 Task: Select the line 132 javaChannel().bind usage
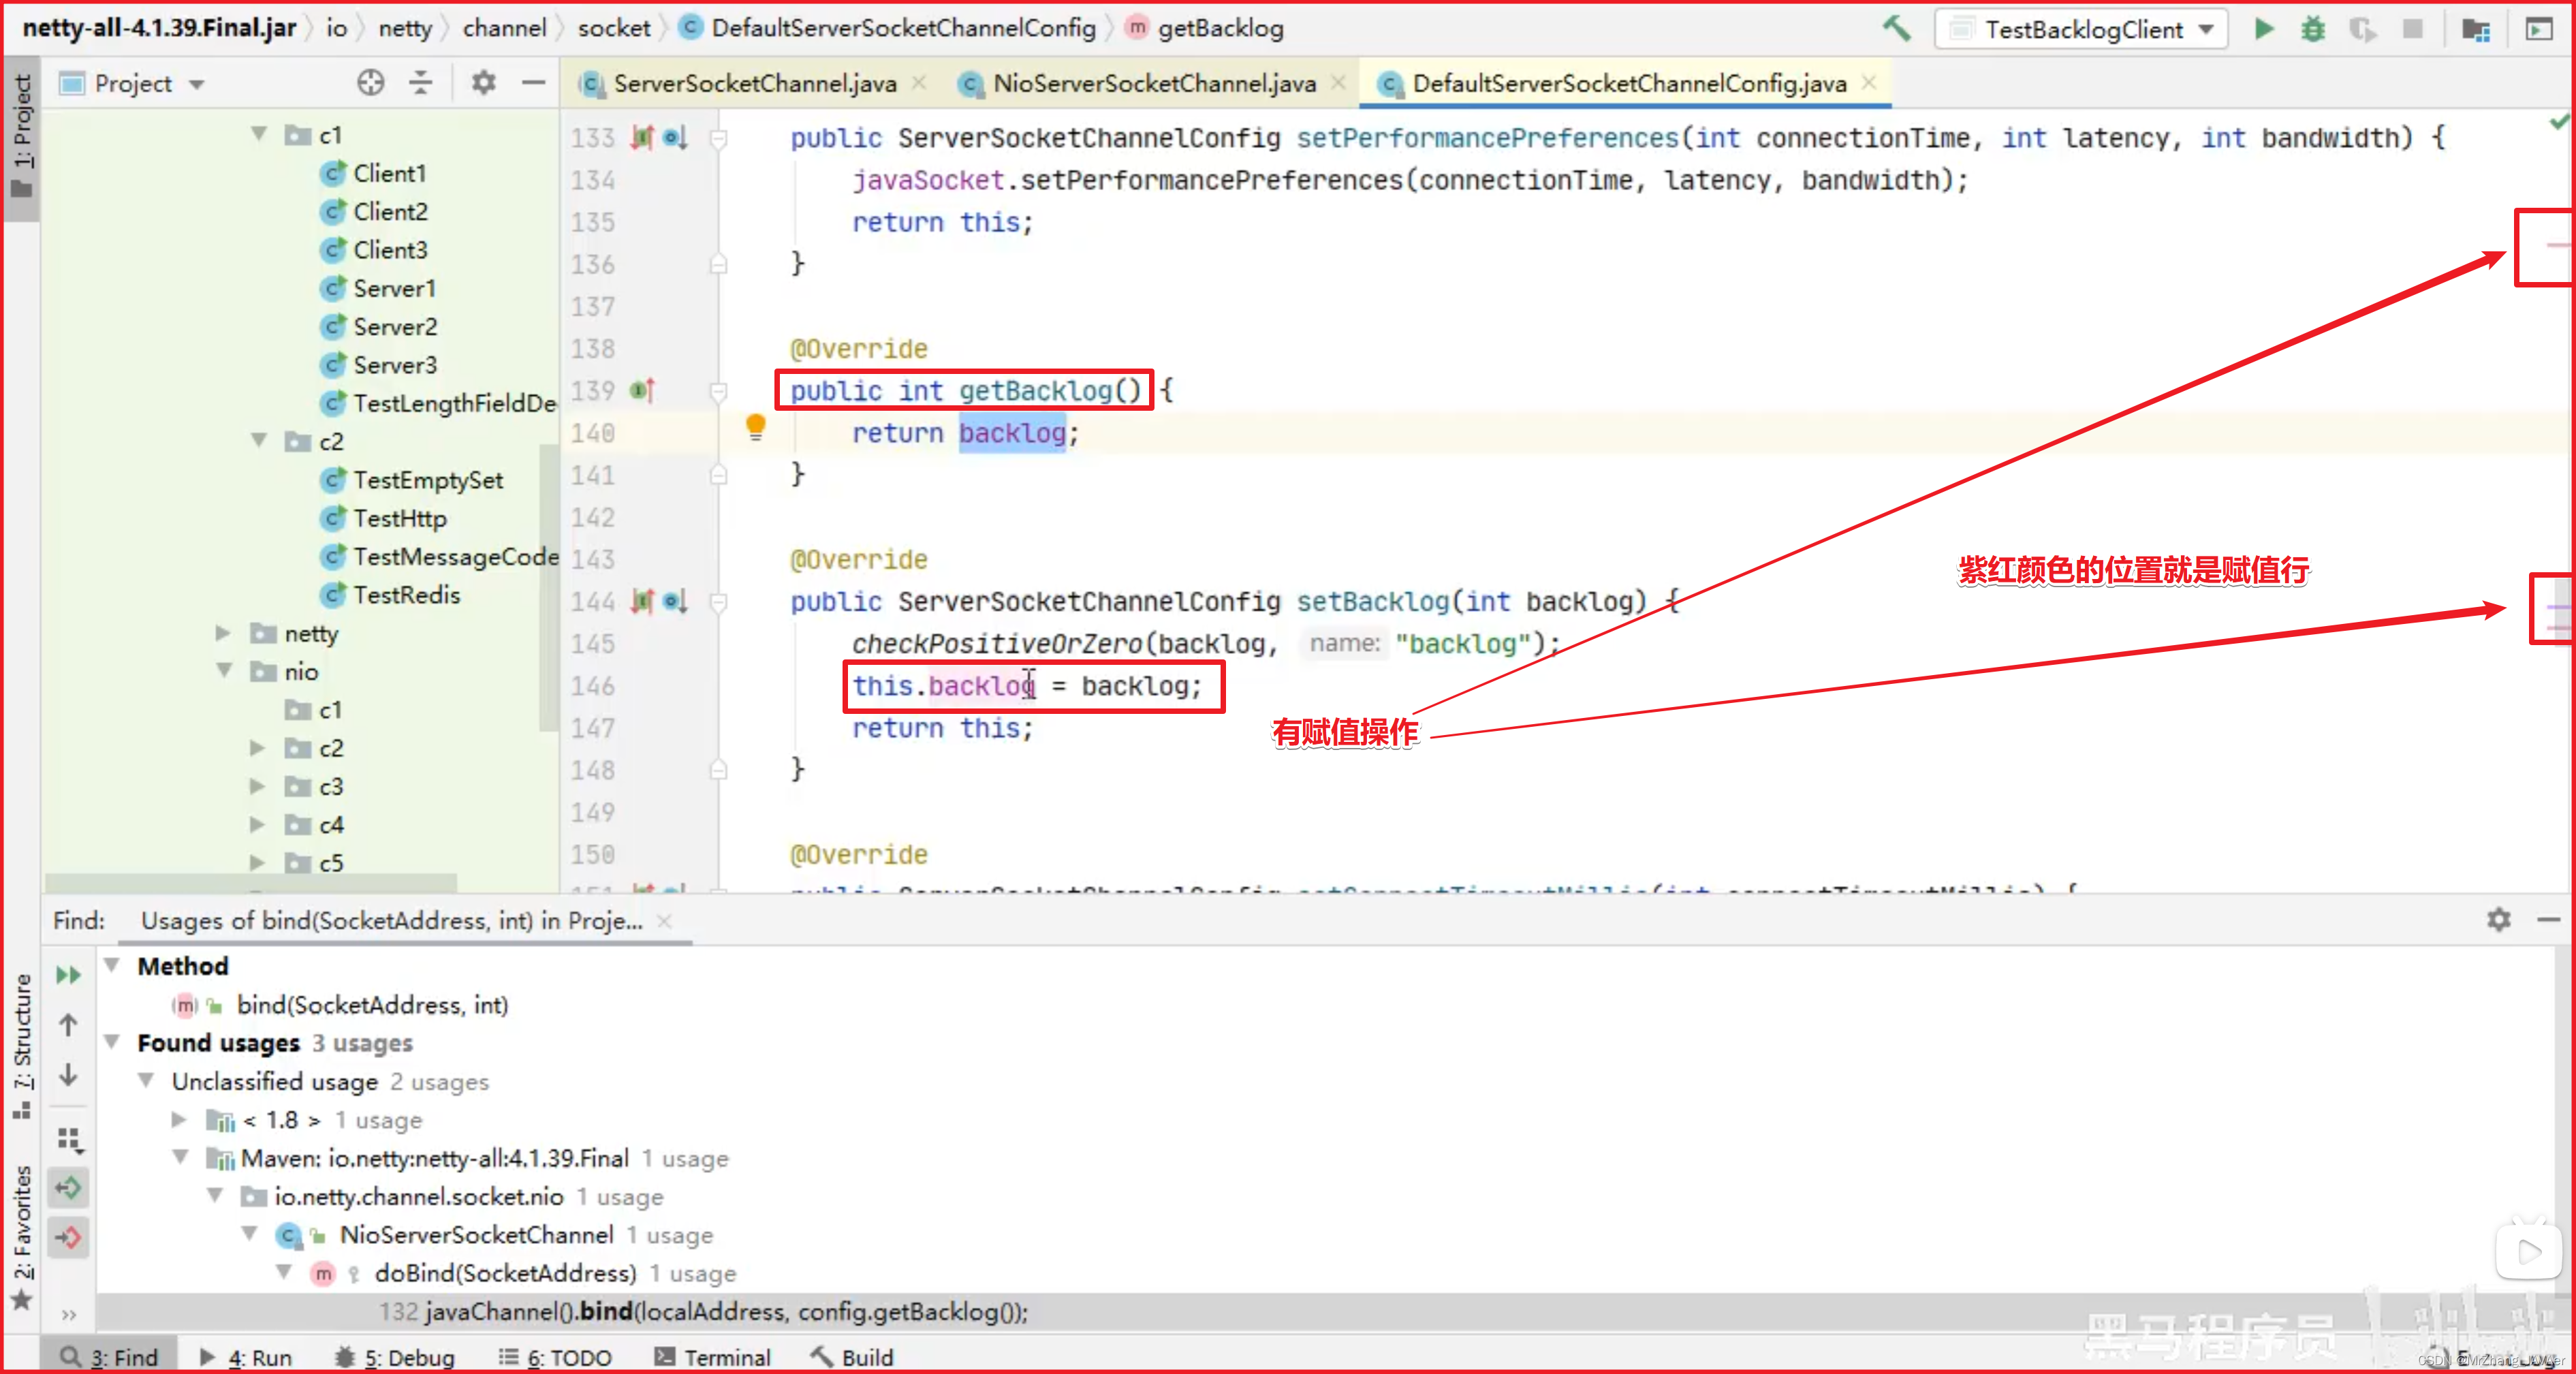[x=703, y=1311]
